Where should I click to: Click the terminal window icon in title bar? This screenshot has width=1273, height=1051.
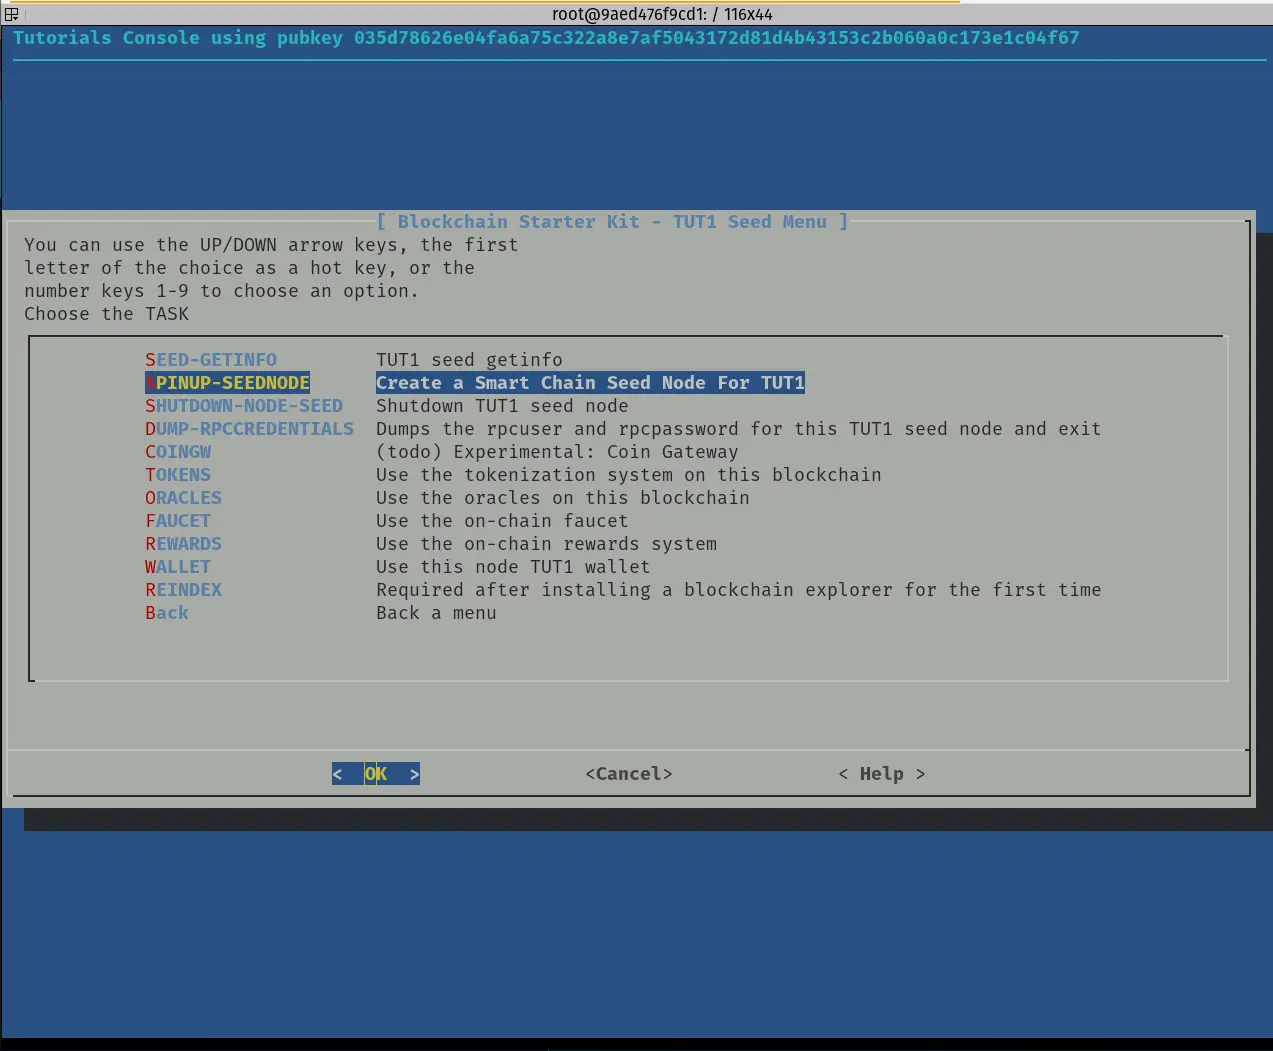click(11, 14)
